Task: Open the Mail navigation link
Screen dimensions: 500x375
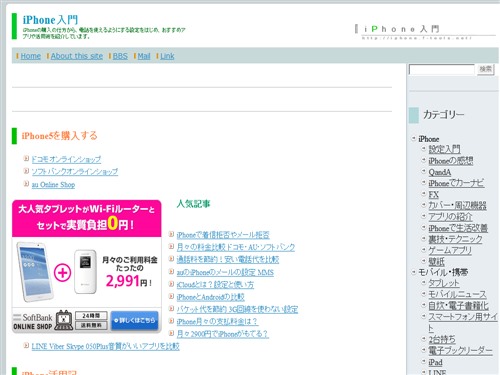Action: pos(144,56)
